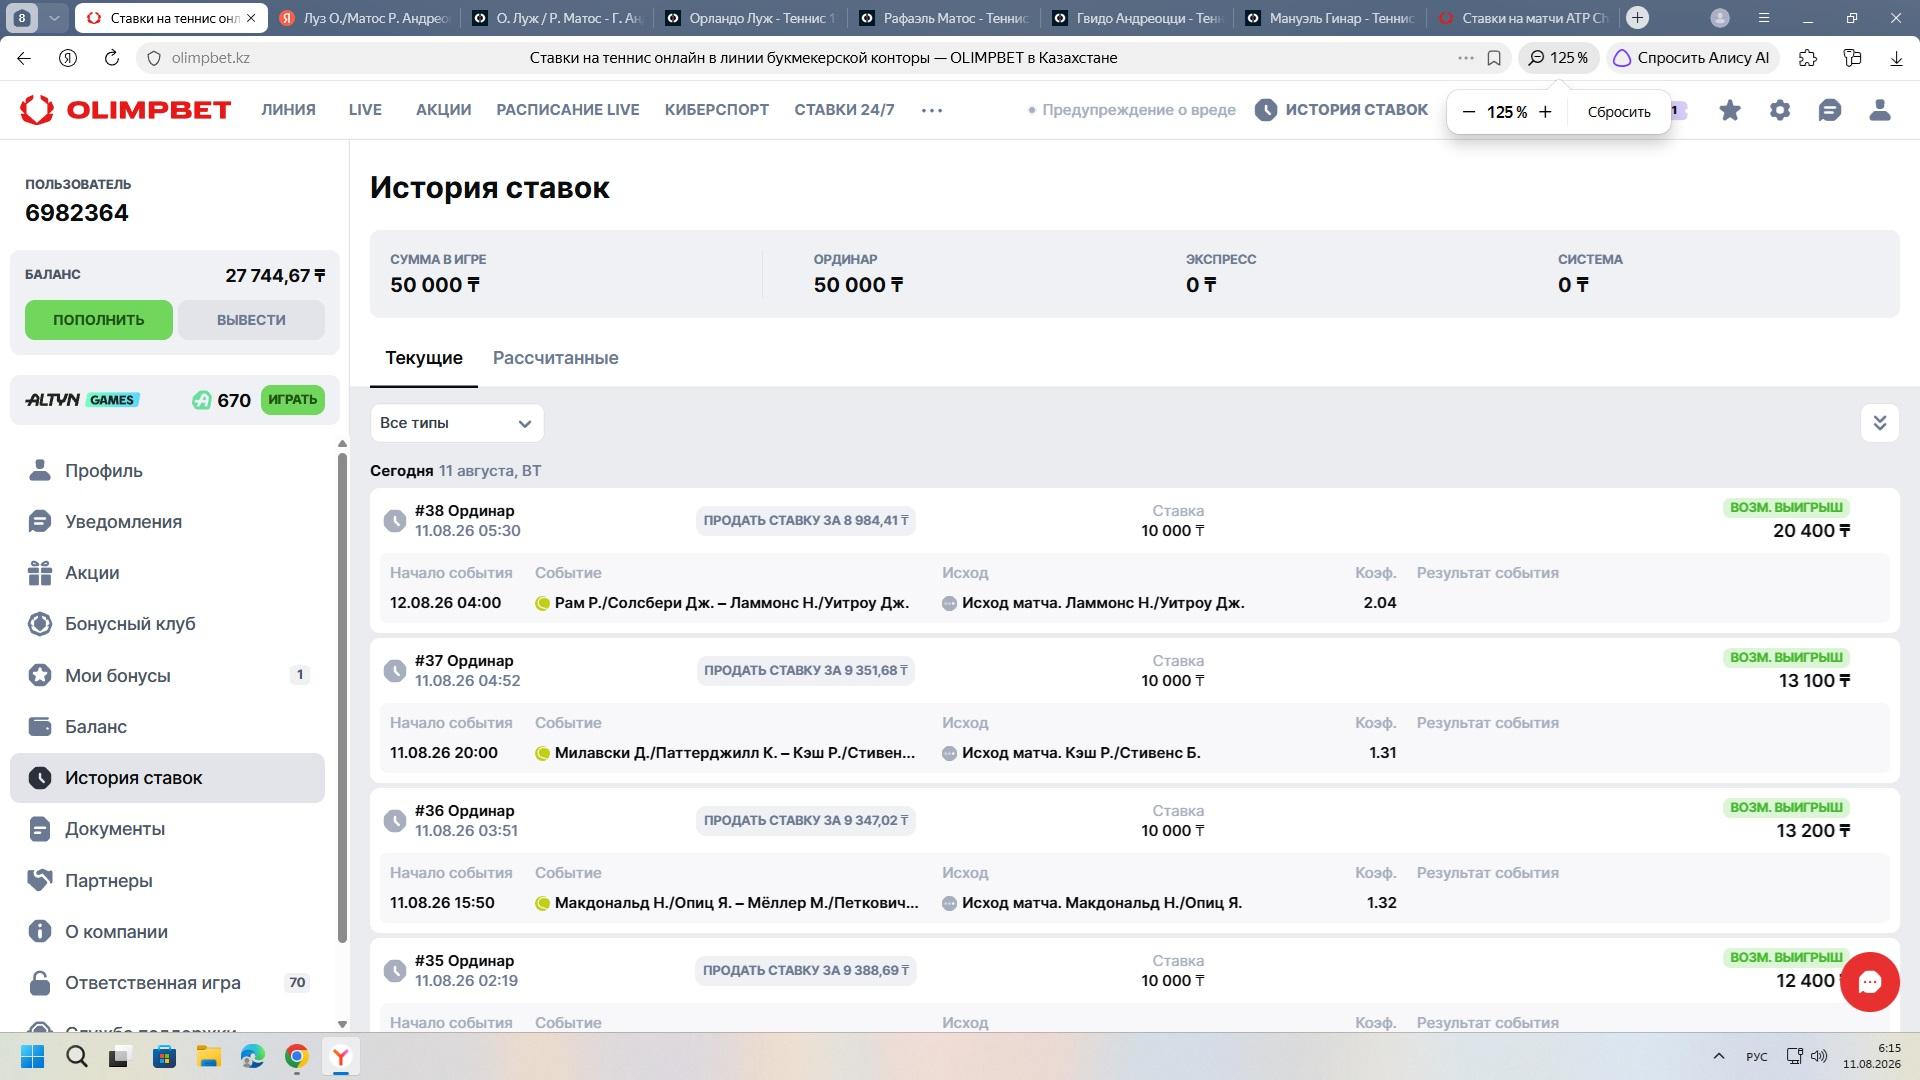Image resolution: width=1920 pixels, height=1080 pixels.
Task: Open Спросить Алису AI assistant button
Action: (x=1692, y=58)
